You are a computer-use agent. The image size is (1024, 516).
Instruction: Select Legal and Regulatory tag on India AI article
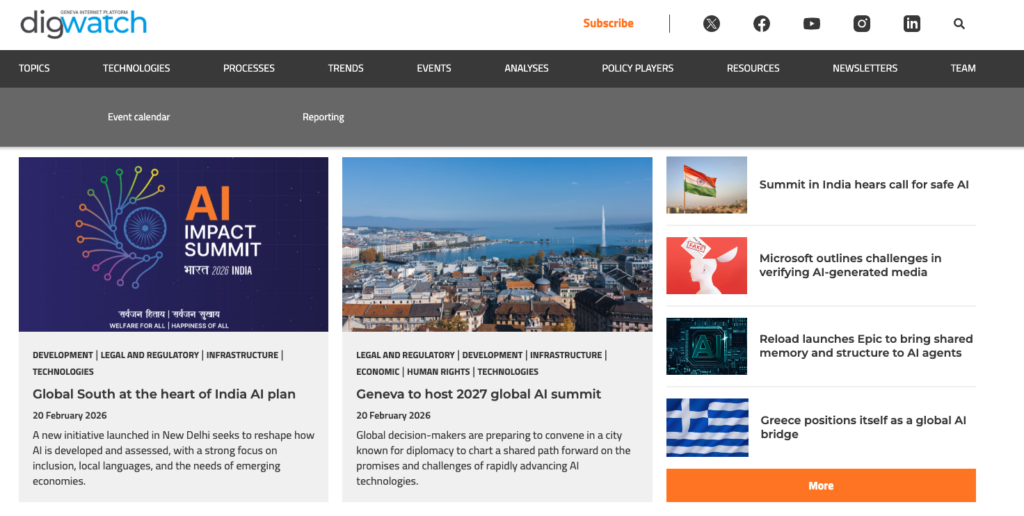point(150,355)
